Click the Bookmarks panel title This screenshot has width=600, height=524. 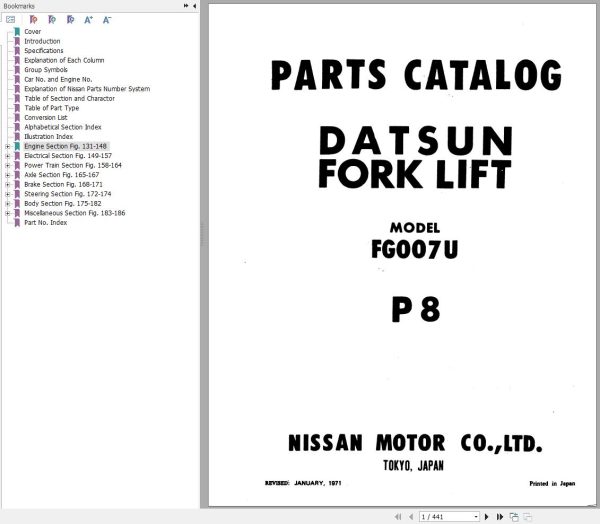(19, 6)
